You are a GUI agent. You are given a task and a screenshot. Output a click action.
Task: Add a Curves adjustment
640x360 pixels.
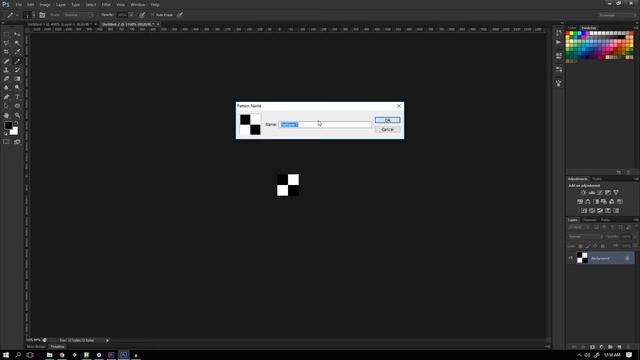click(x=600, y=192)
